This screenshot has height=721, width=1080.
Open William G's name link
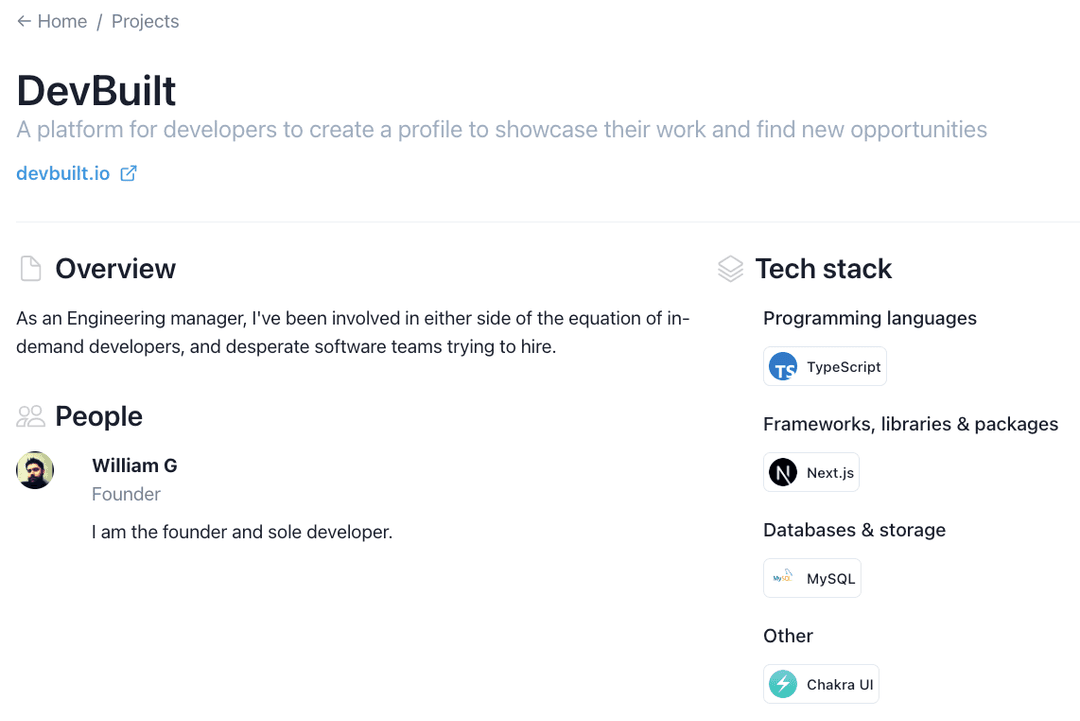point(134,465)
